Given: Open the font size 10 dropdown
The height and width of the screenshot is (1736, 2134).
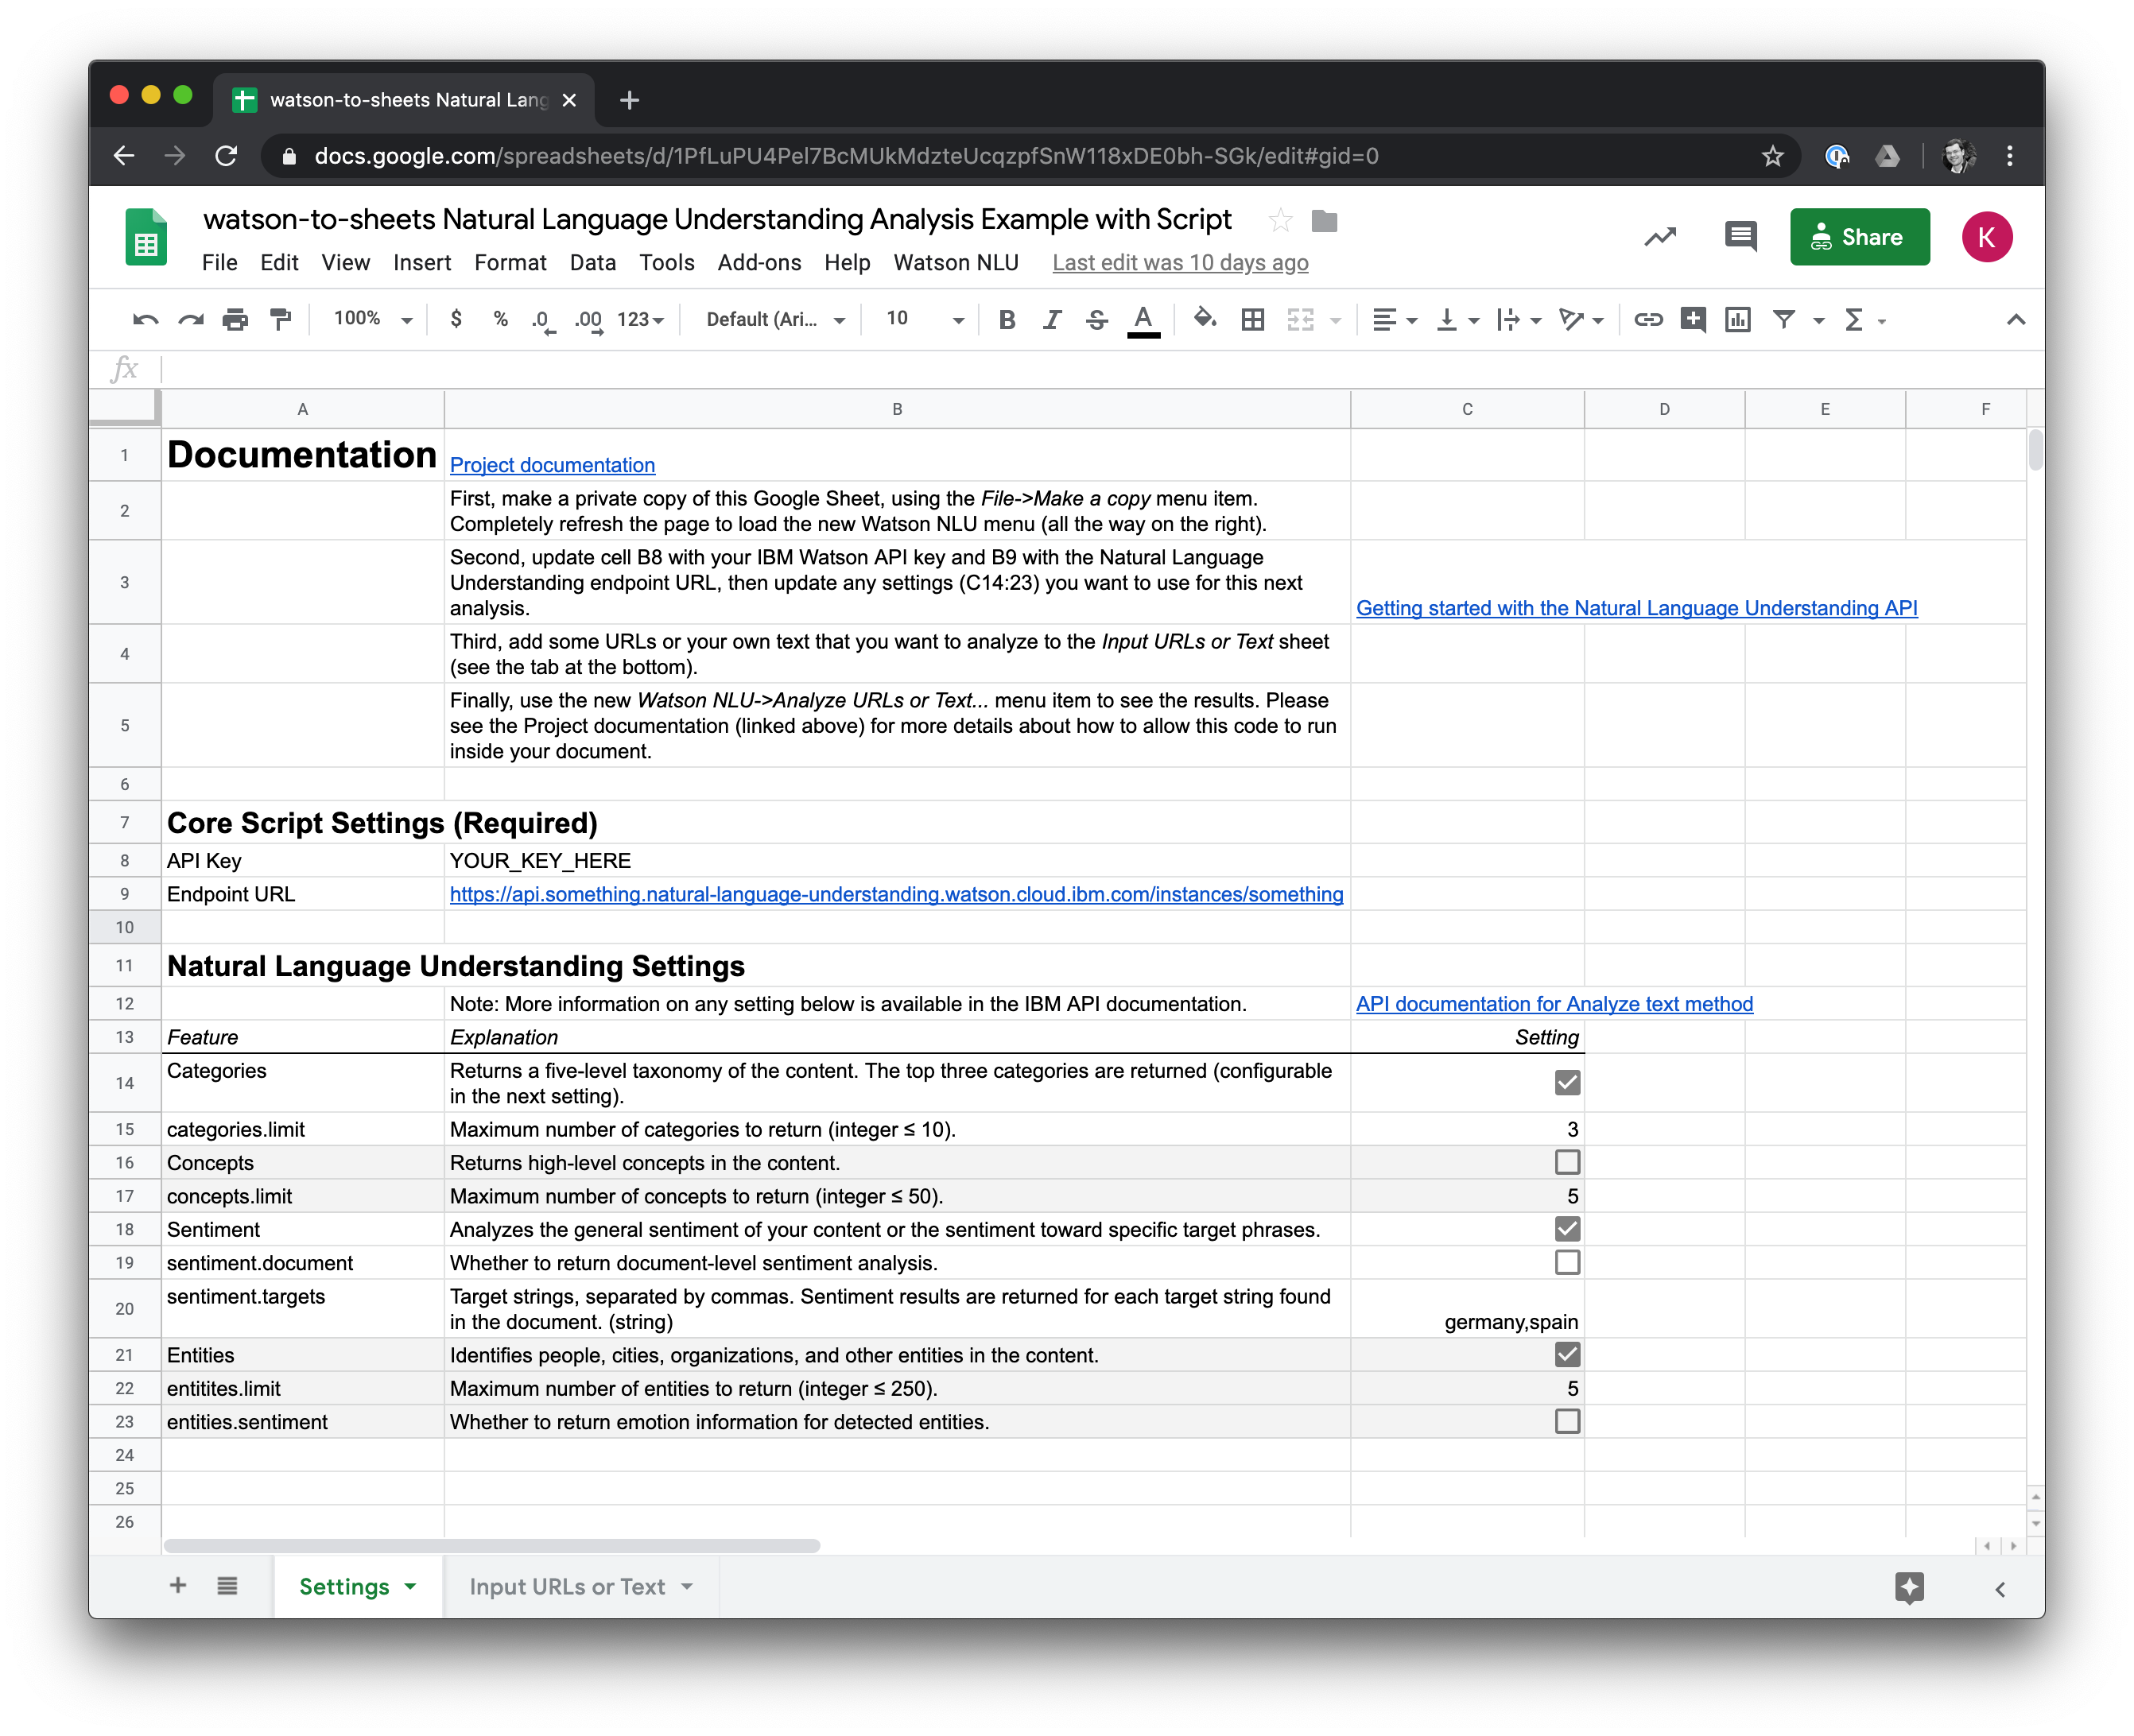Looking at the screenshot, I should coord(925,320).
